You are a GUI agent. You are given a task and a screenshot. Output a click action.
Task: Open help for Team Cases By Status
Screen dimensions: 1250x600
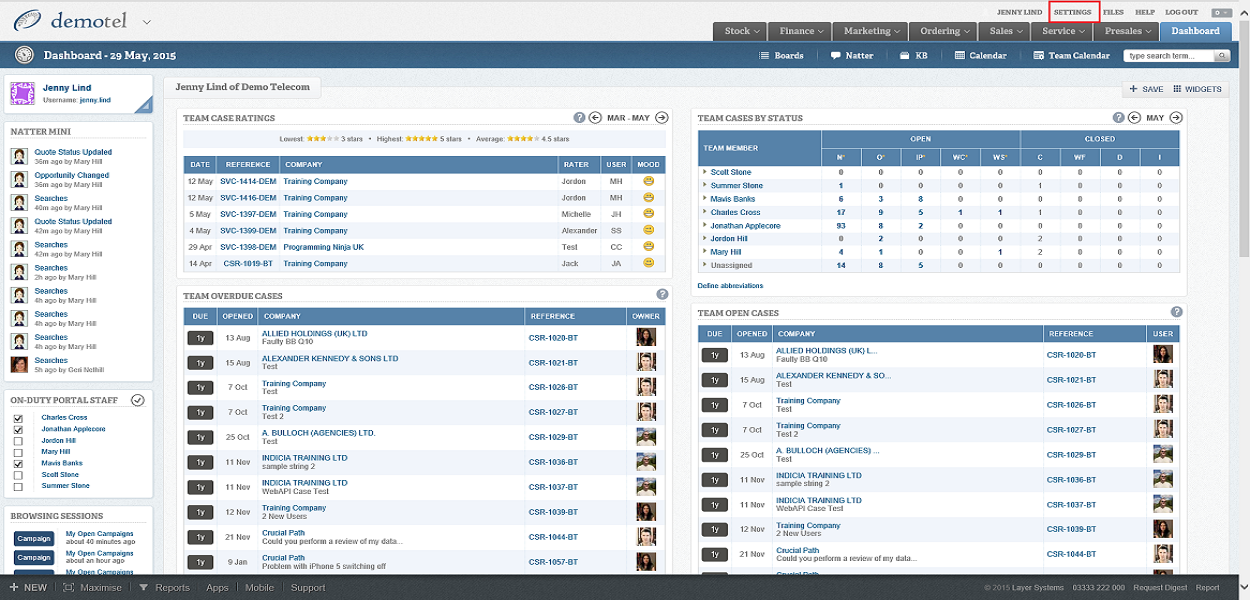1119,118
